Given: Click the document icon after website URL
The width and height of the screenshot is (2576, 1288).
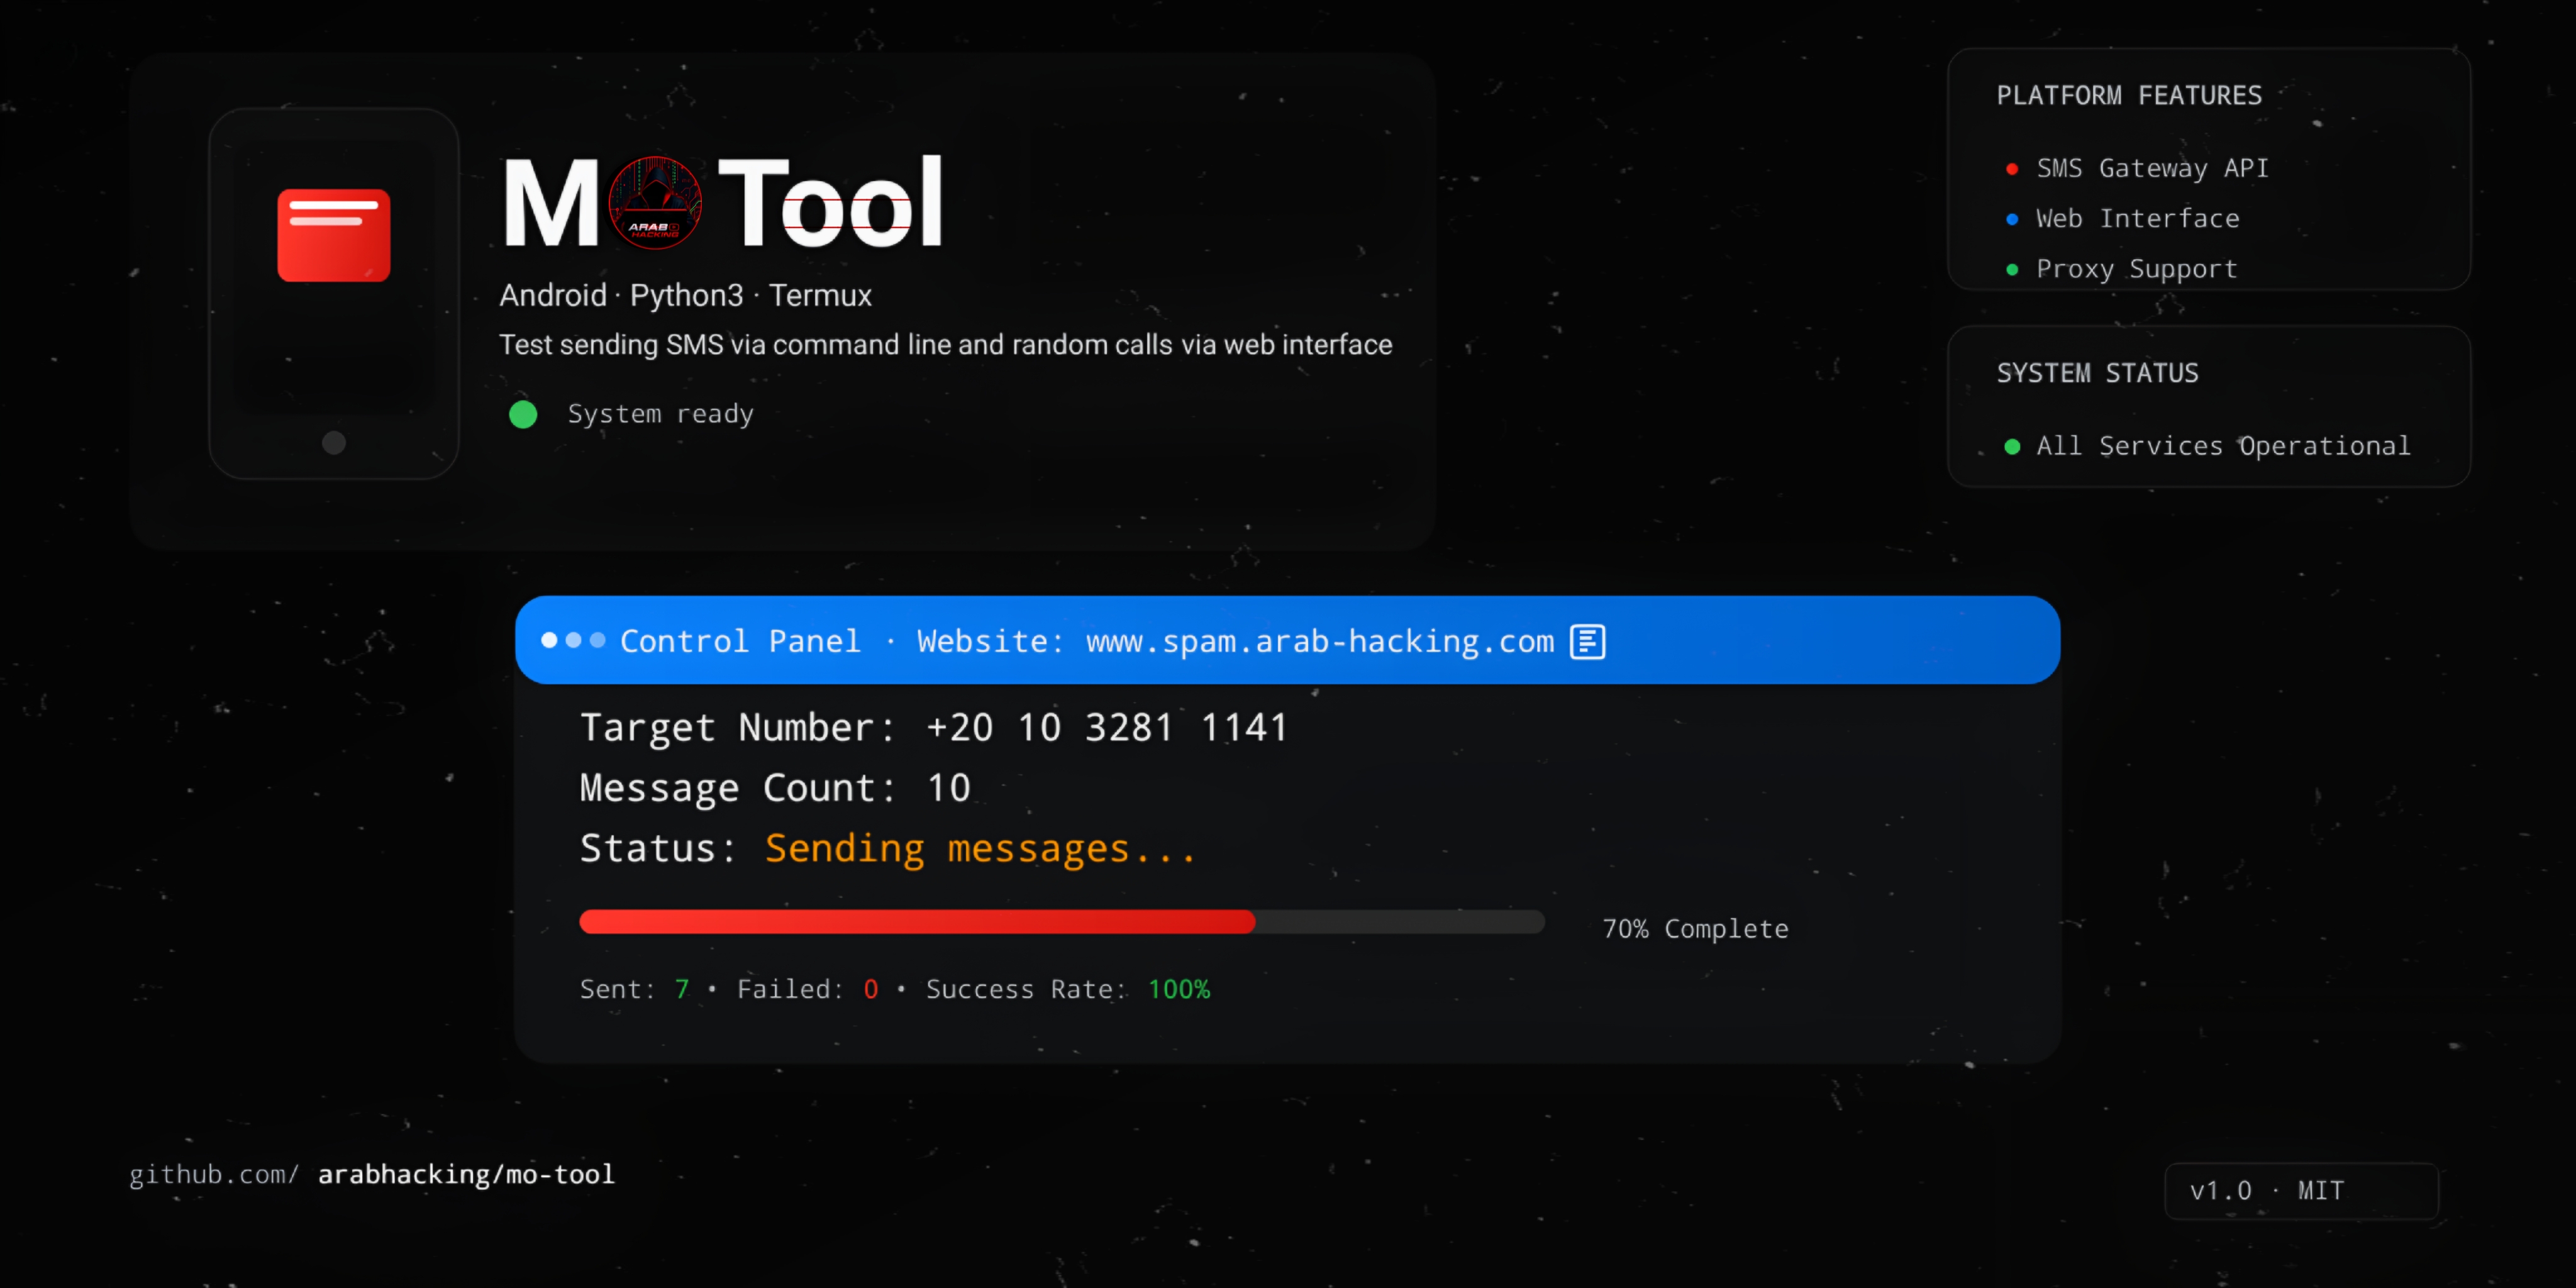Looking at the screenshot, I should coord(1587,642).
